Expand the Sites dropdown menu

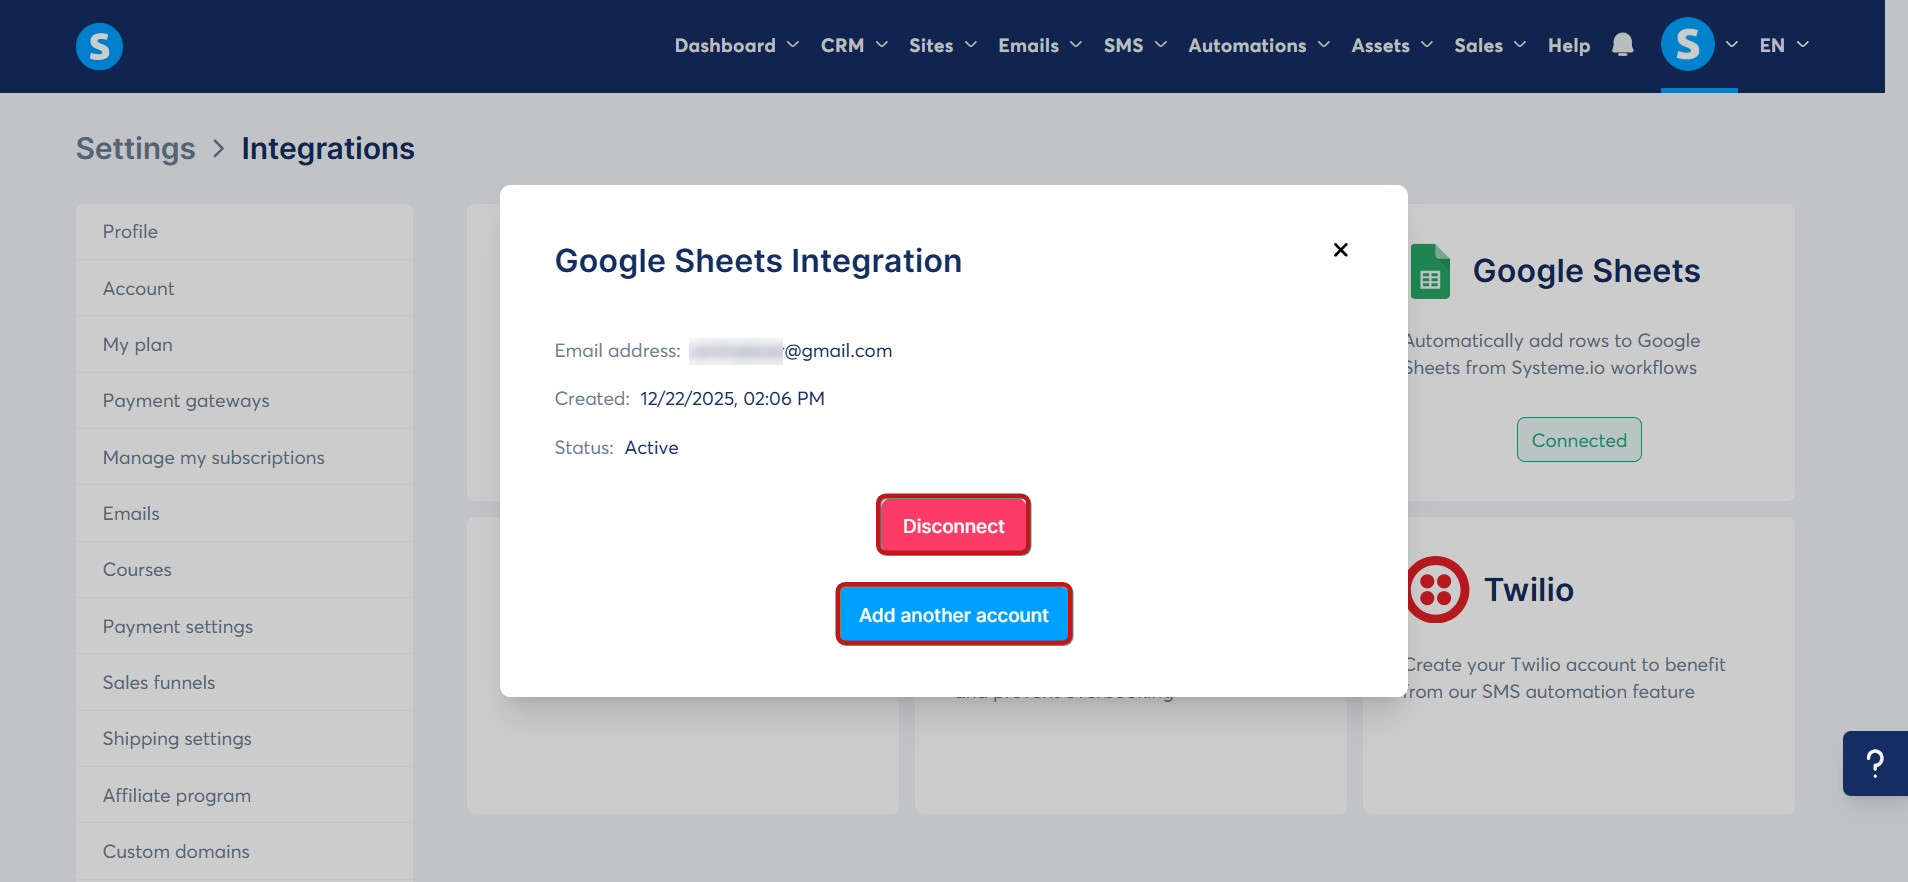(942, 45)
